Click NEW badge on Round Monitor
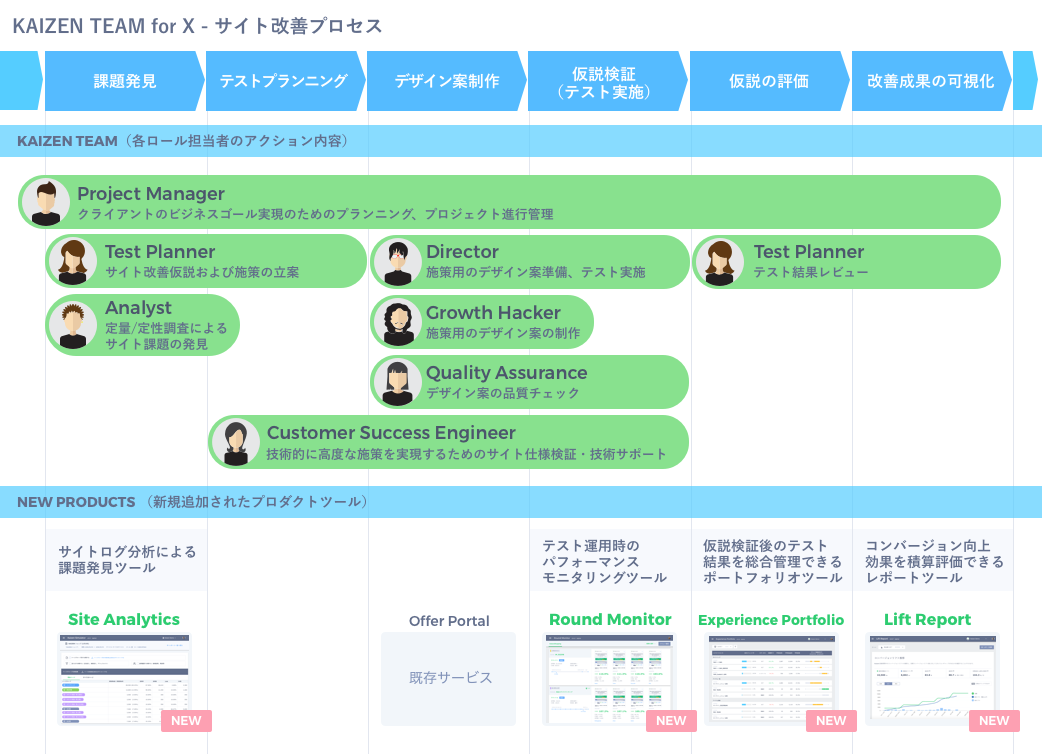The image size is (1042, 754). tap(671, 721)
